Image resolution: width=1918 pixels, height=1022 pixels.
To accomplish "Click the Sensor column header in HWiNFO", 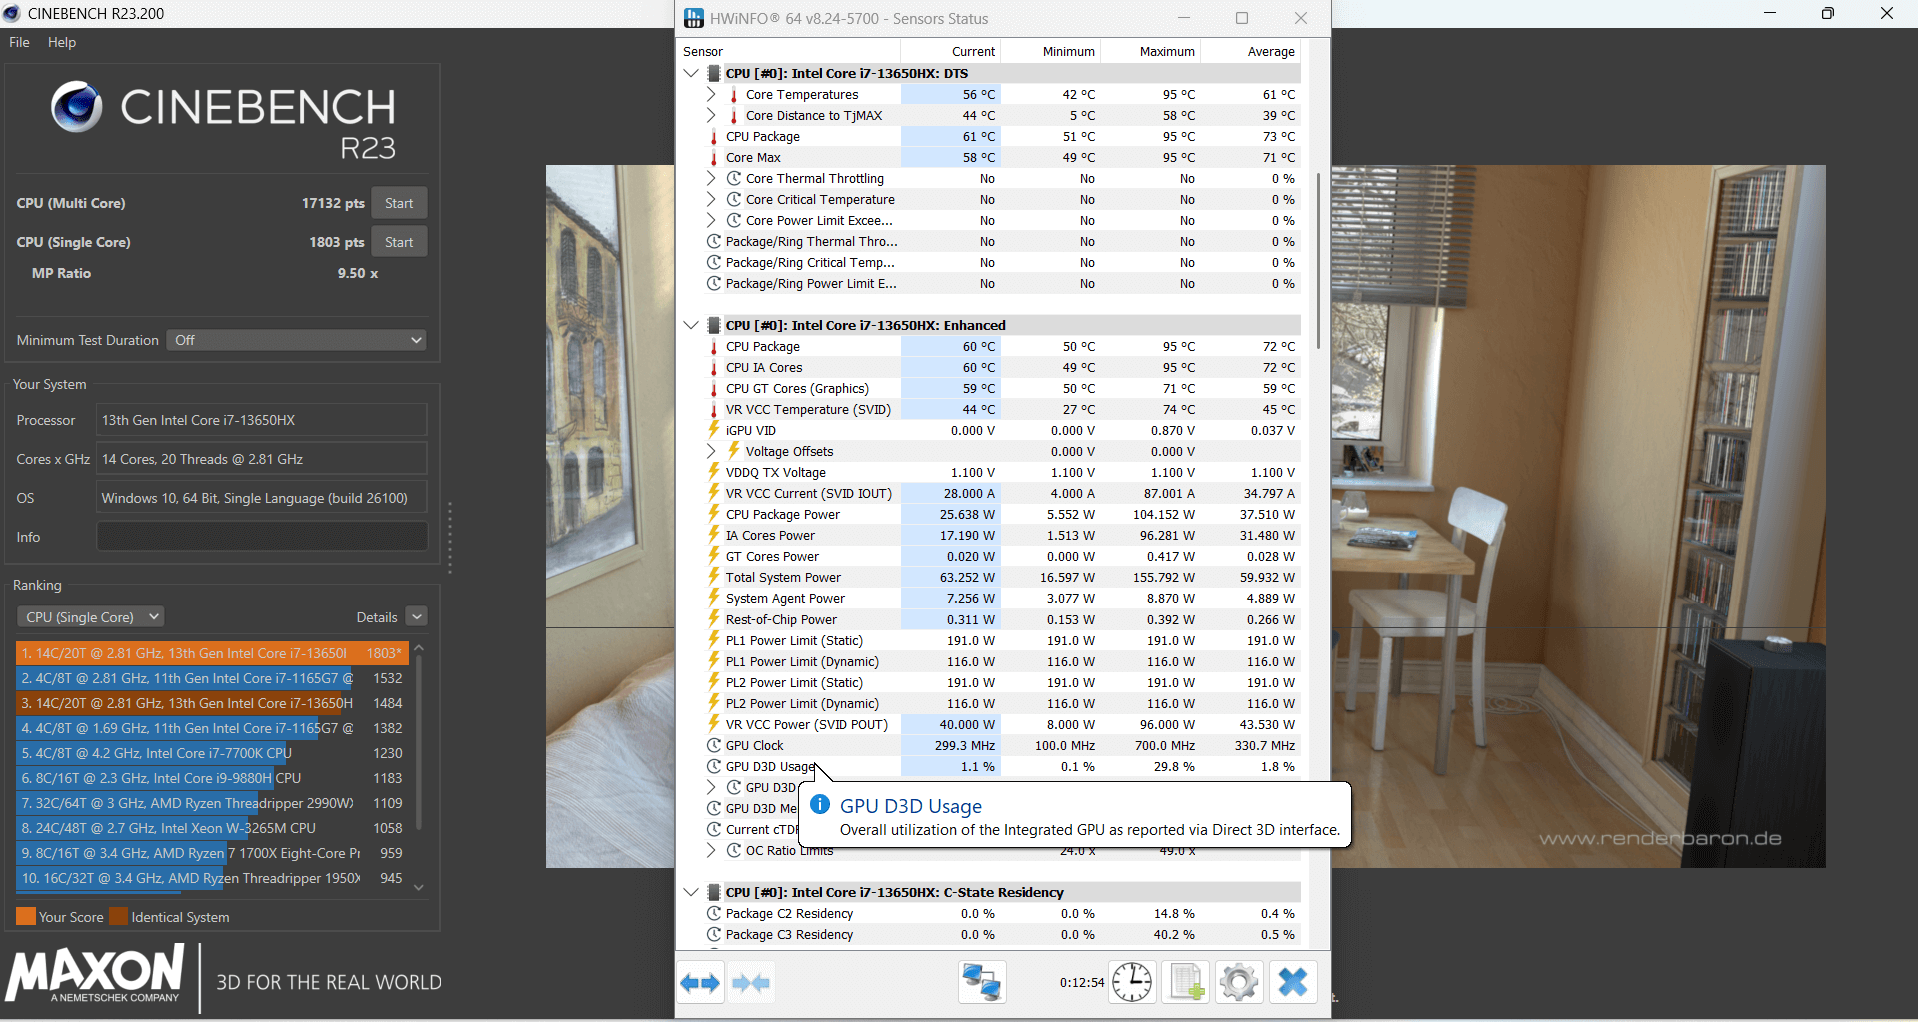I will 790,51.
